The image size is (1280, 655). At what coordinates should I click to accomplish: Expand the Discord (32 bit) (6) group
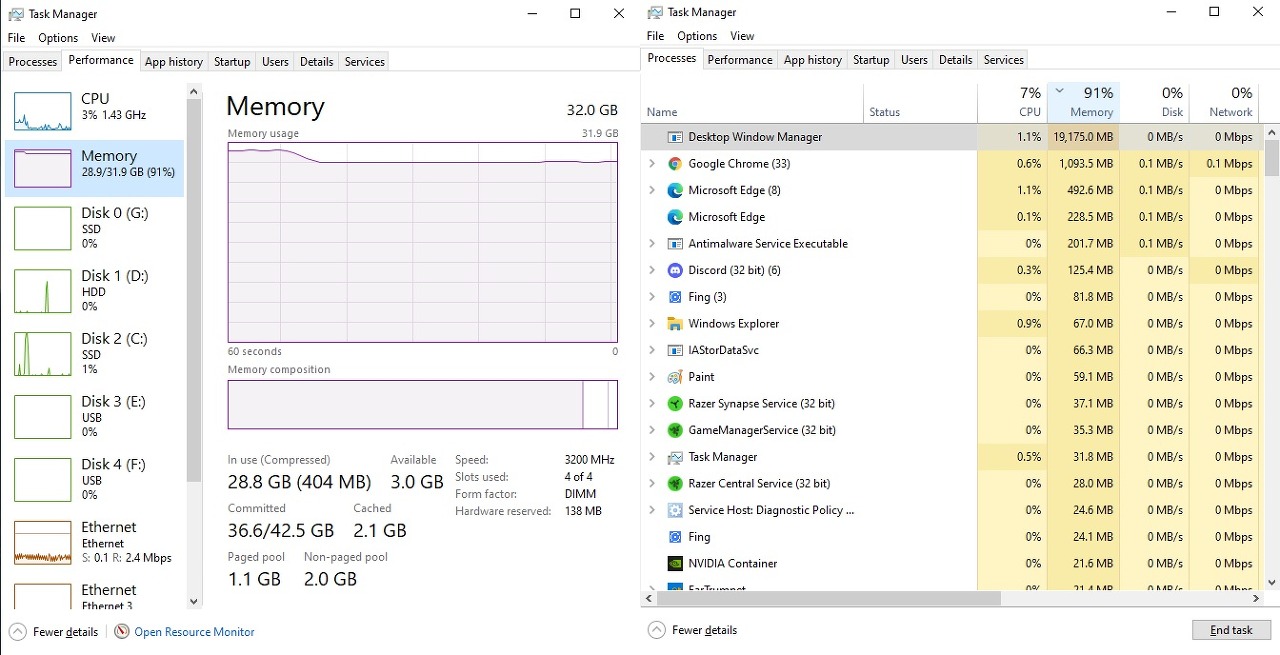pyautogui.click(x=653, y=270)
